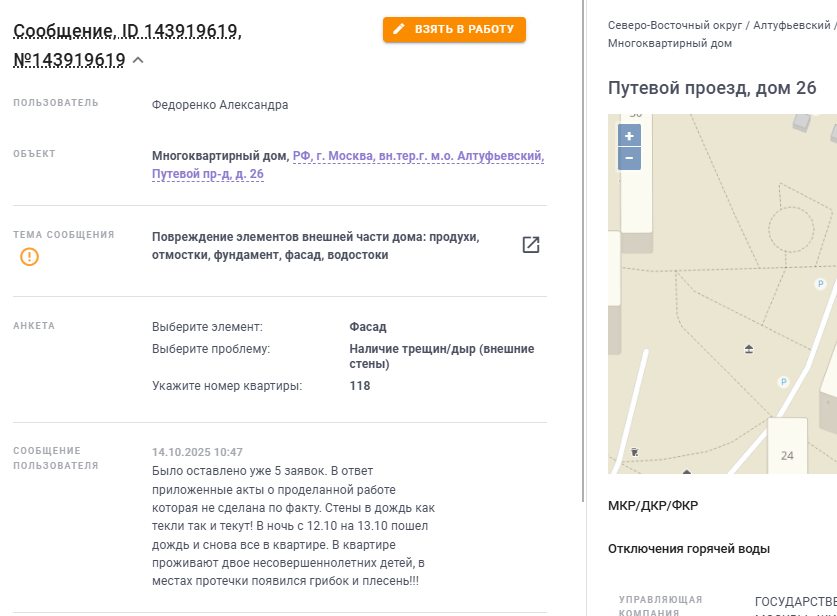Click the shop marker at map bottom-left
The height and width of the screenshot is (616, 837).
tap(635, 452)
